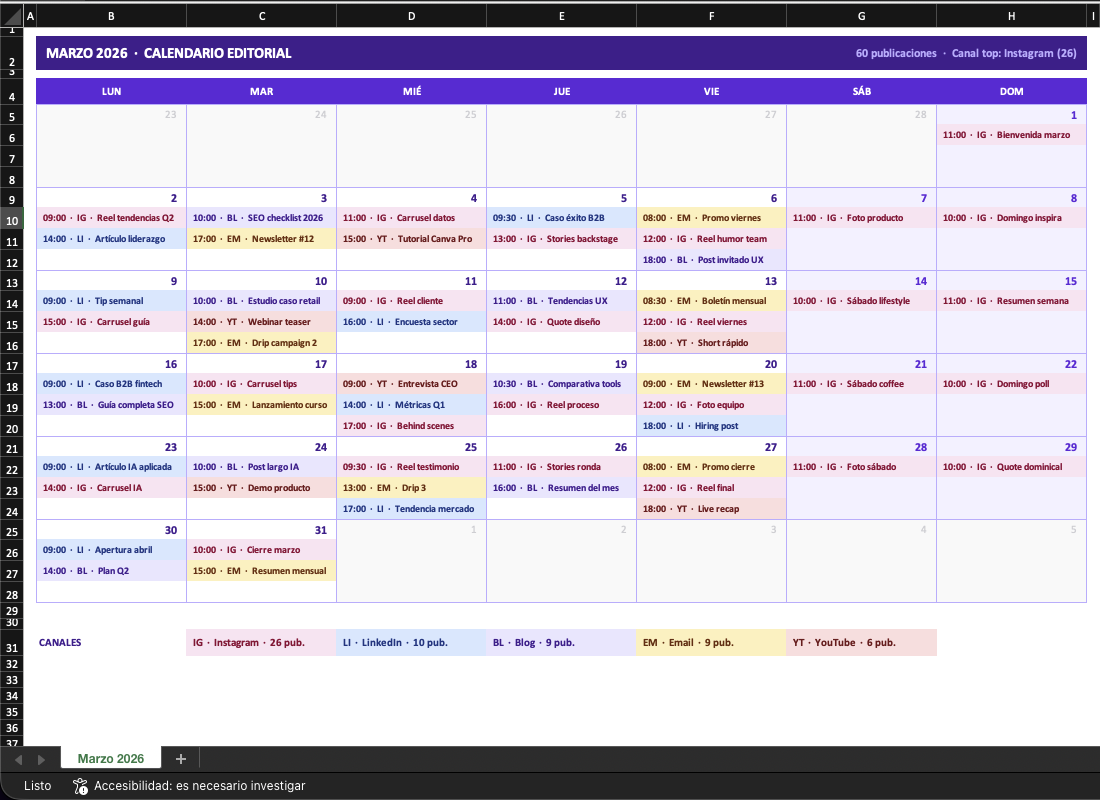Image resolution: width=1100 pixels, height=800 pixels.
Task: Select the Newsletter #12 cell
Action: click(262, 239)
